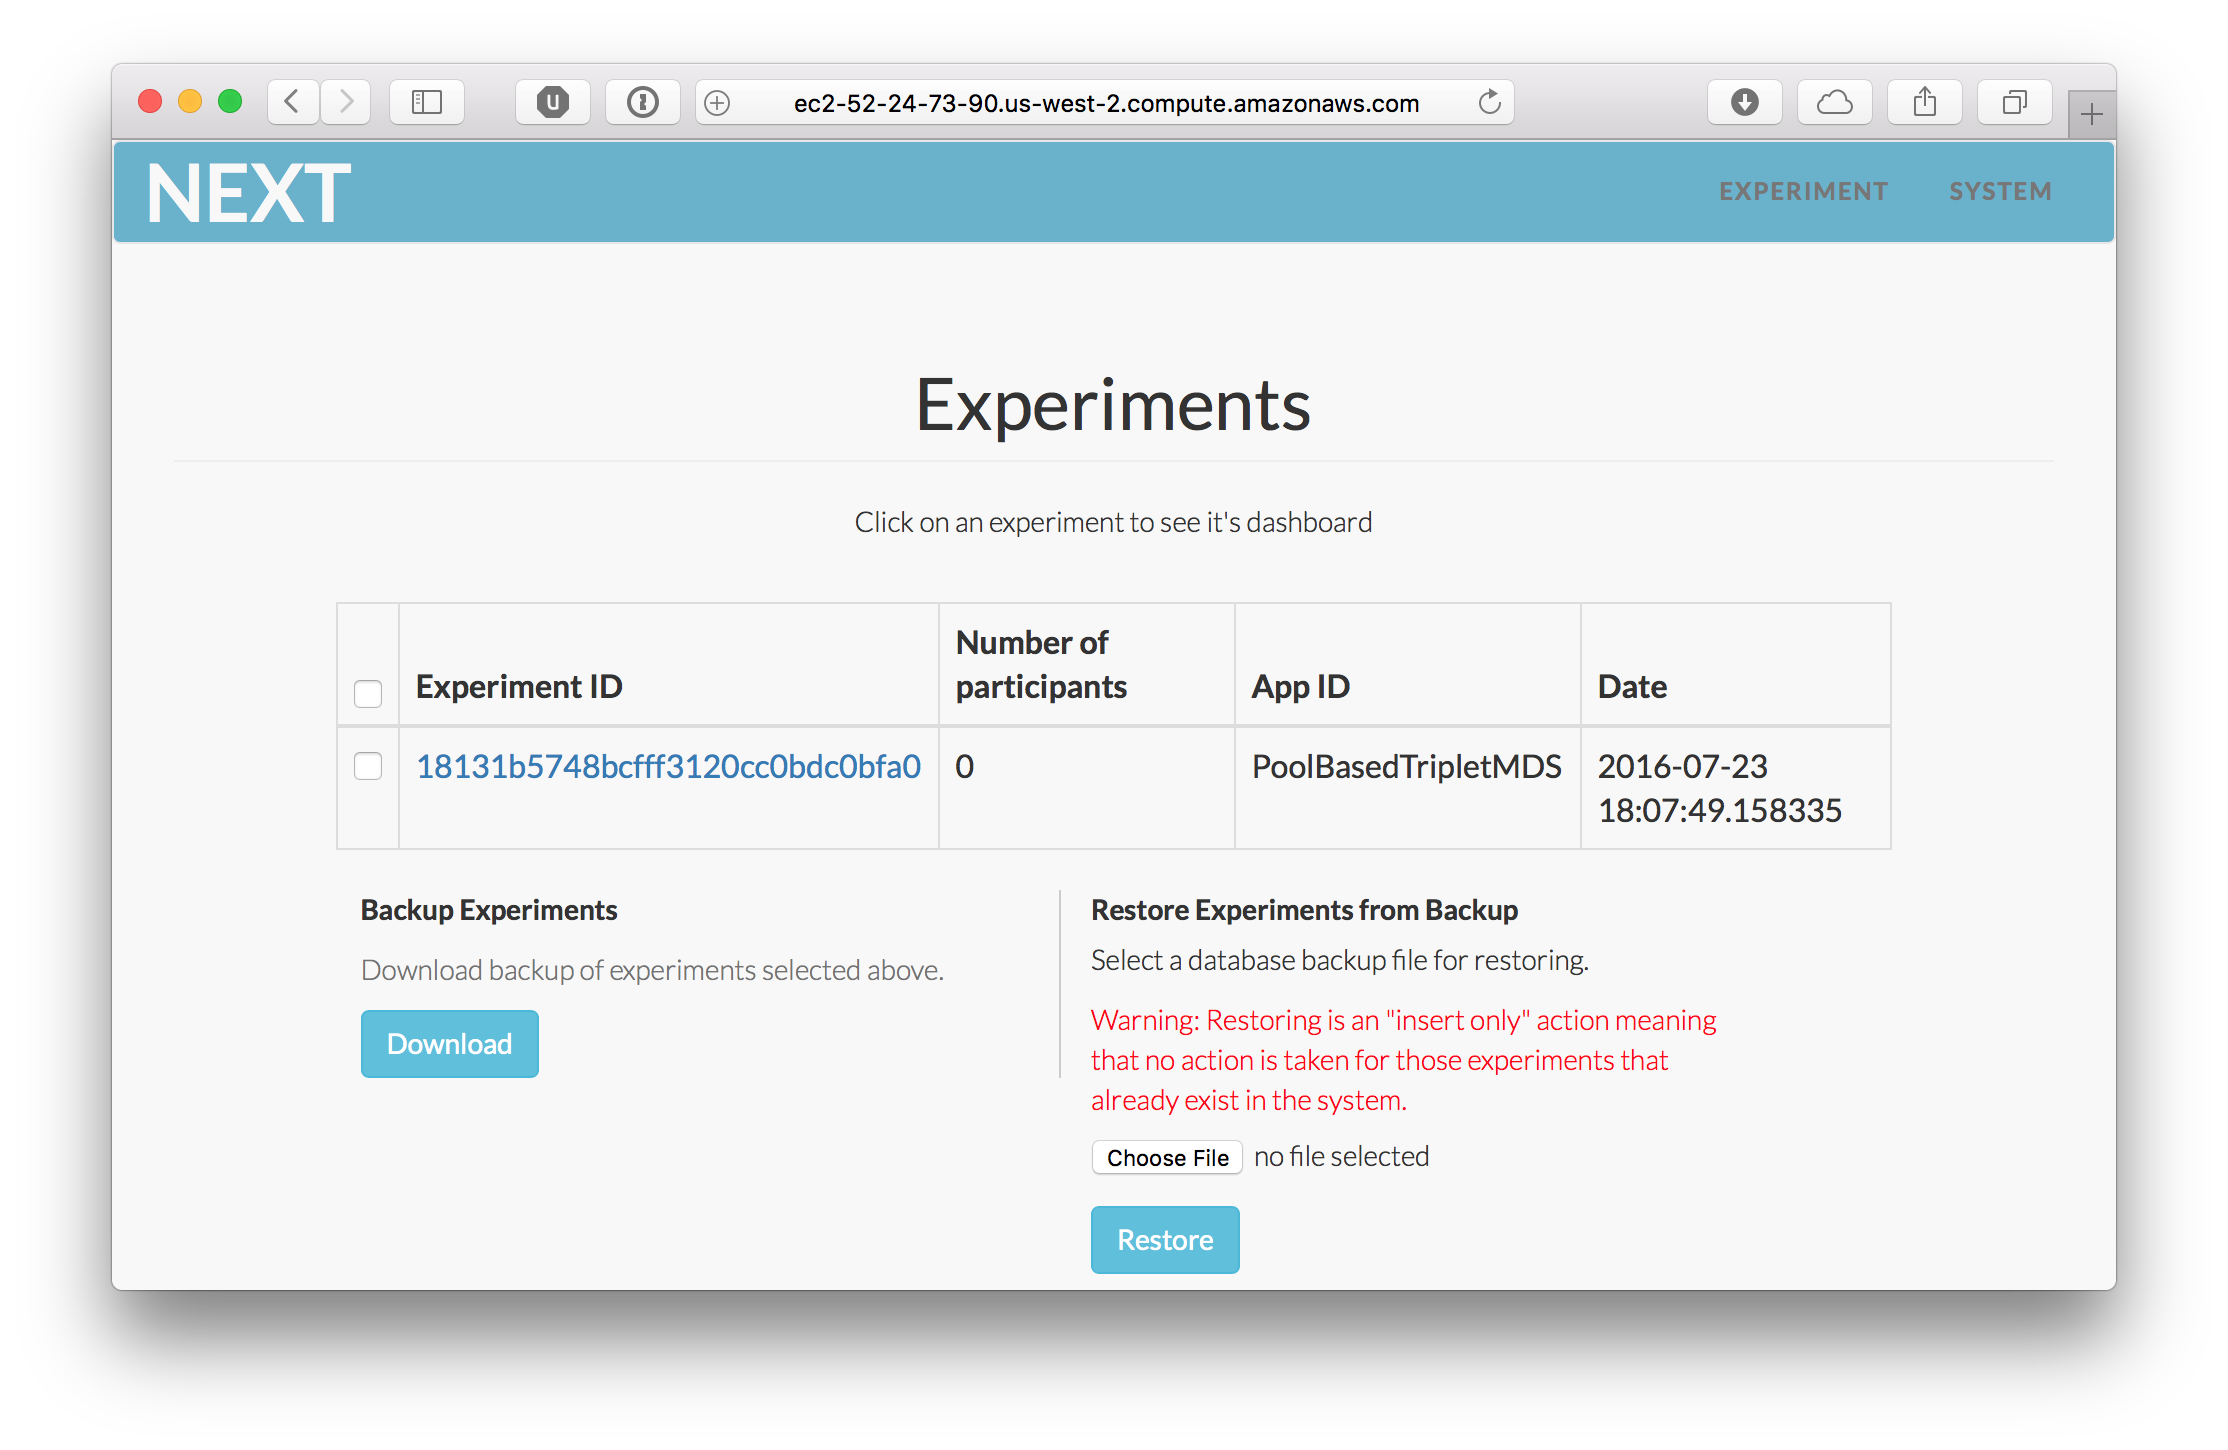Click the Share toolbar icon
Screen dimensions: 2228x1450
[1925, 102]
